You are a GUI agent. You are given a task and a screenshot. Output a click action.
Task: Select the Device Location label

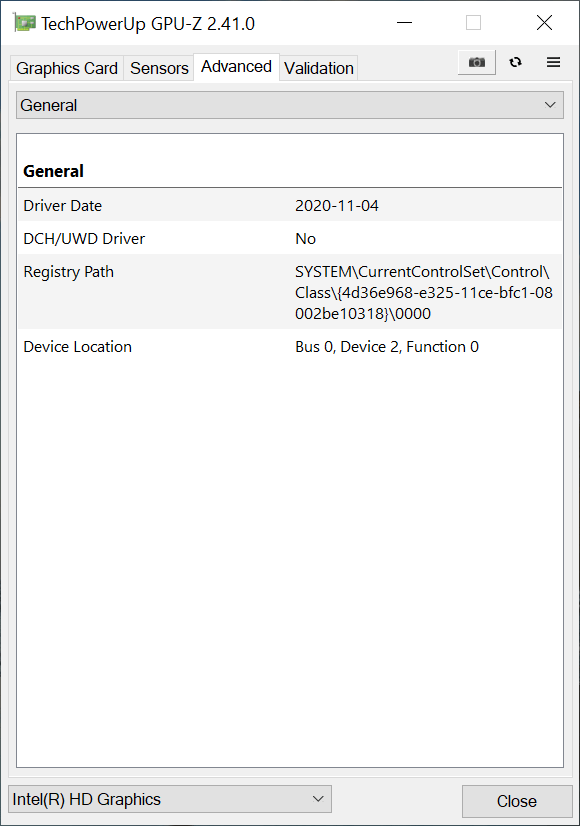pyautogui.click(x=77, y=347)
